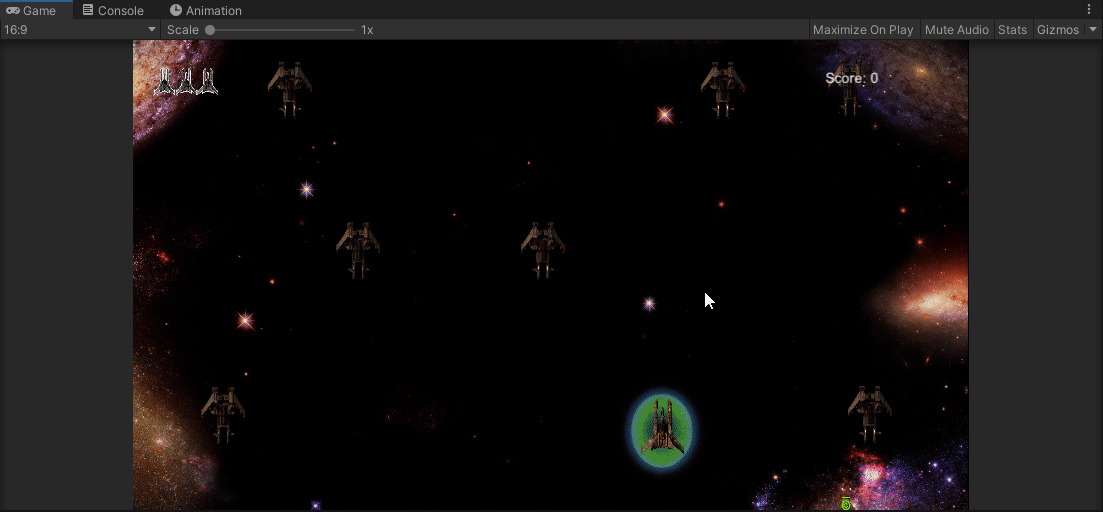Click the green powerup icon at bottom edge
Screen dimensions: 1103x512
tap(846, 504)
